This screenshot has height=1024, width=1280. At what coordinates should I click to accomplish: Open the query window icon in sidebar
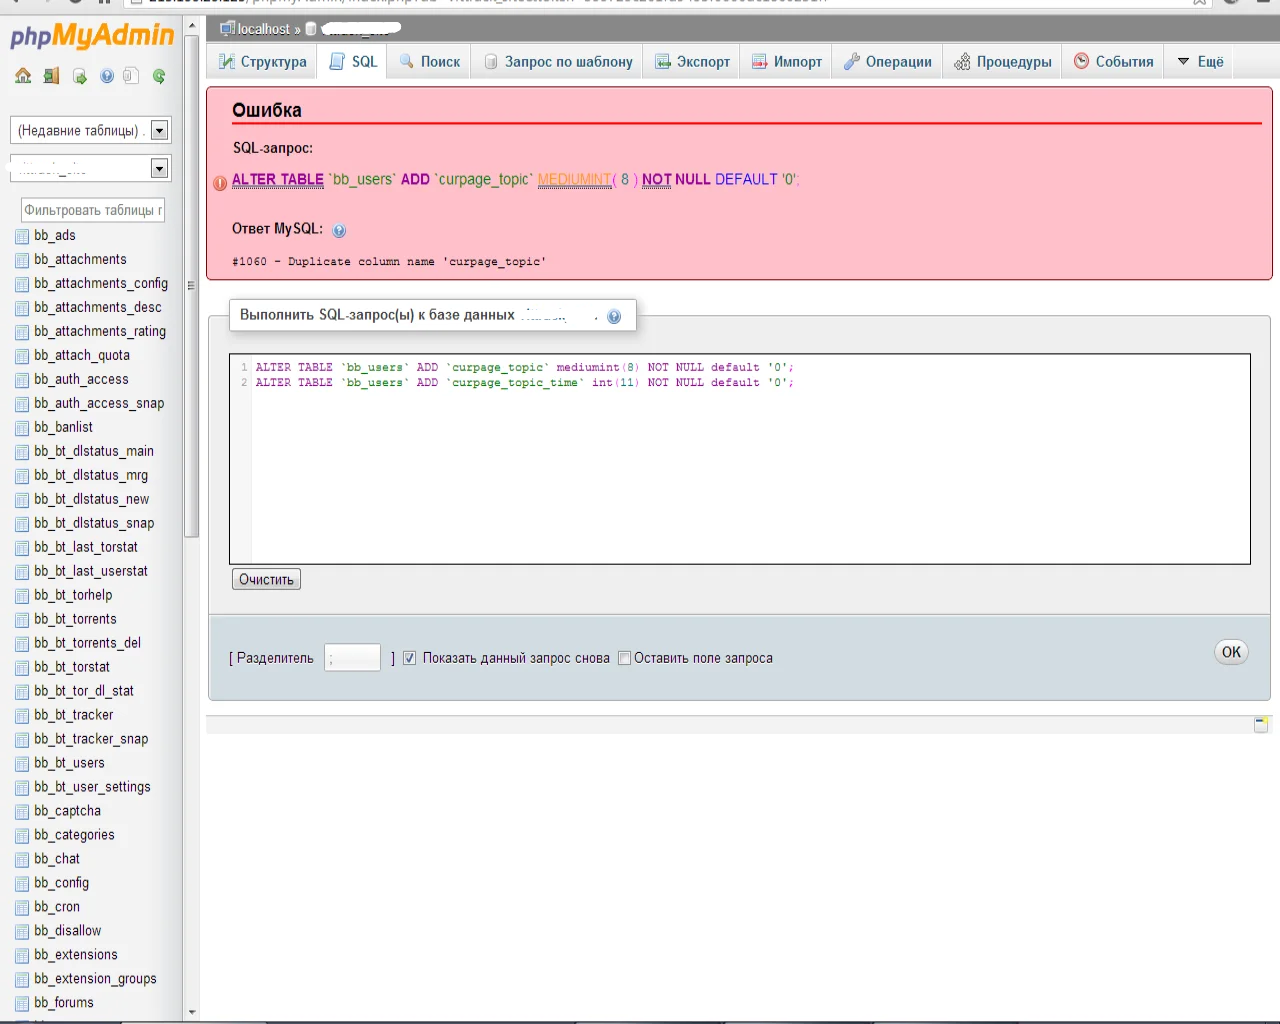tap(79, 76)
